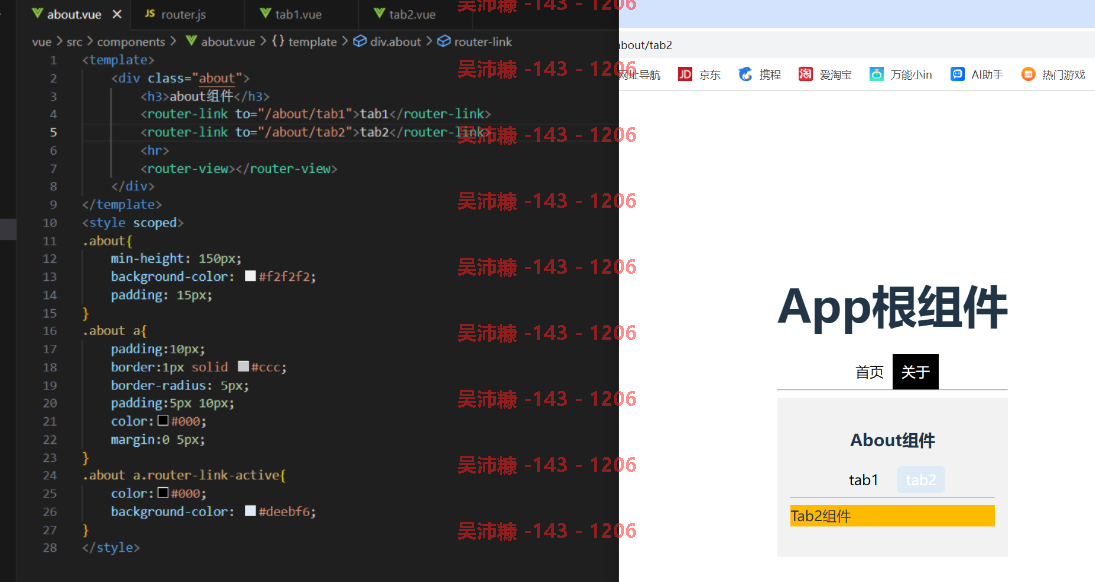Open the 'router-link' breadcrumb segment
The height and width of the screenshot is (582, 1095).
483,42
